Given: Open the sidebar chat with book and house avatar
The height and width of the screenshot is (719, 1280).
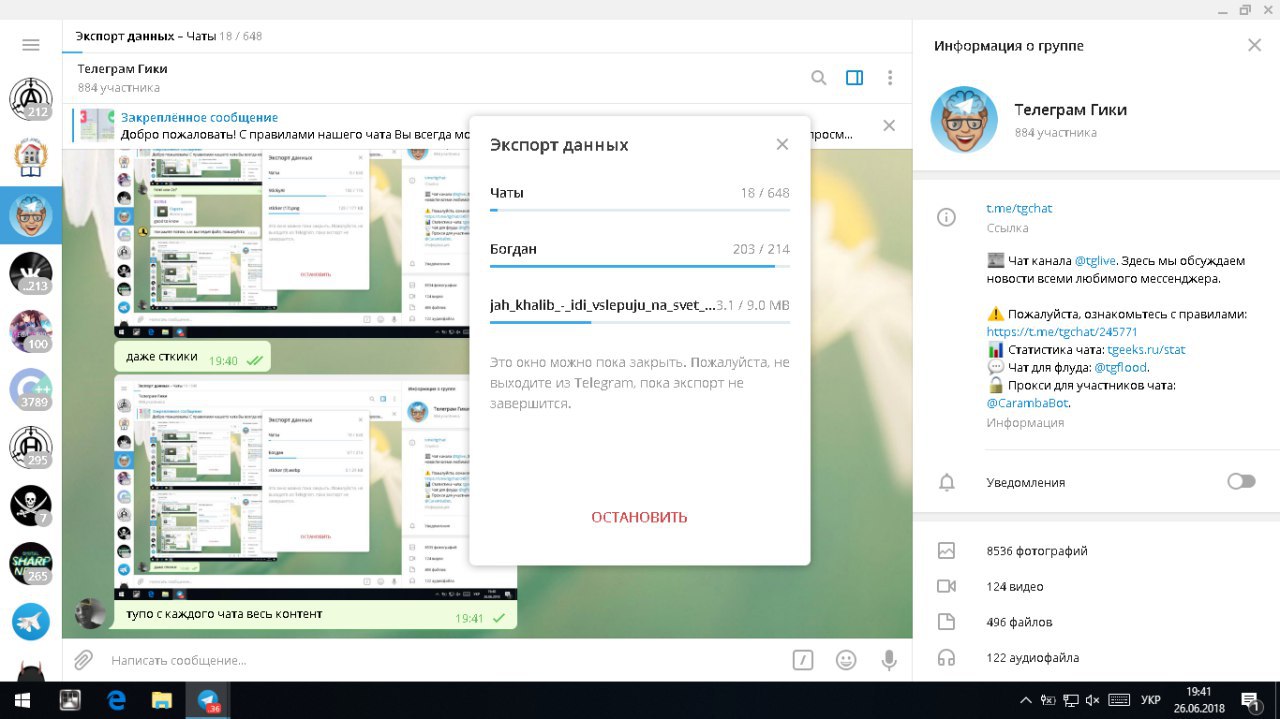Looking at the screenshot, I should pyautogui.click(x=30, y=156).
